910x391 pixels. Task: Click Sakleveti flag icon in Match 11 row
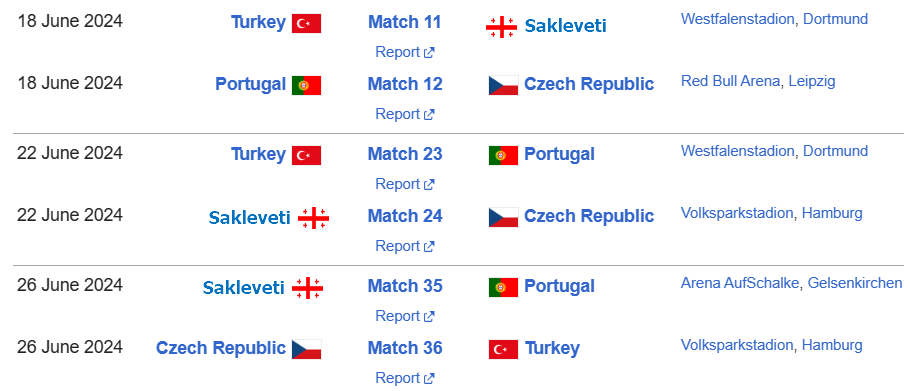[501, 27]
